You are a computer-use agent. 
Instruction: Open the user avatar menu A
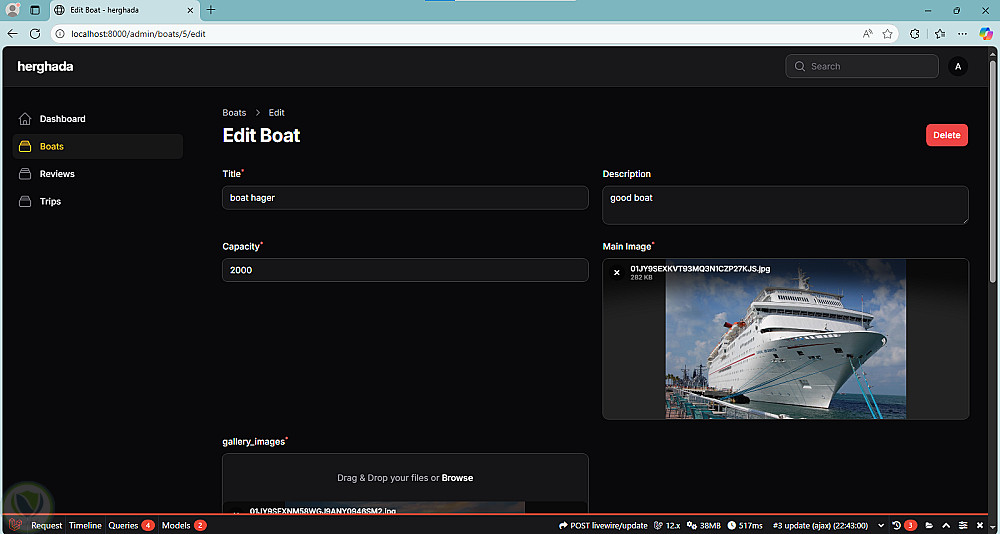(x=958, y=66)
